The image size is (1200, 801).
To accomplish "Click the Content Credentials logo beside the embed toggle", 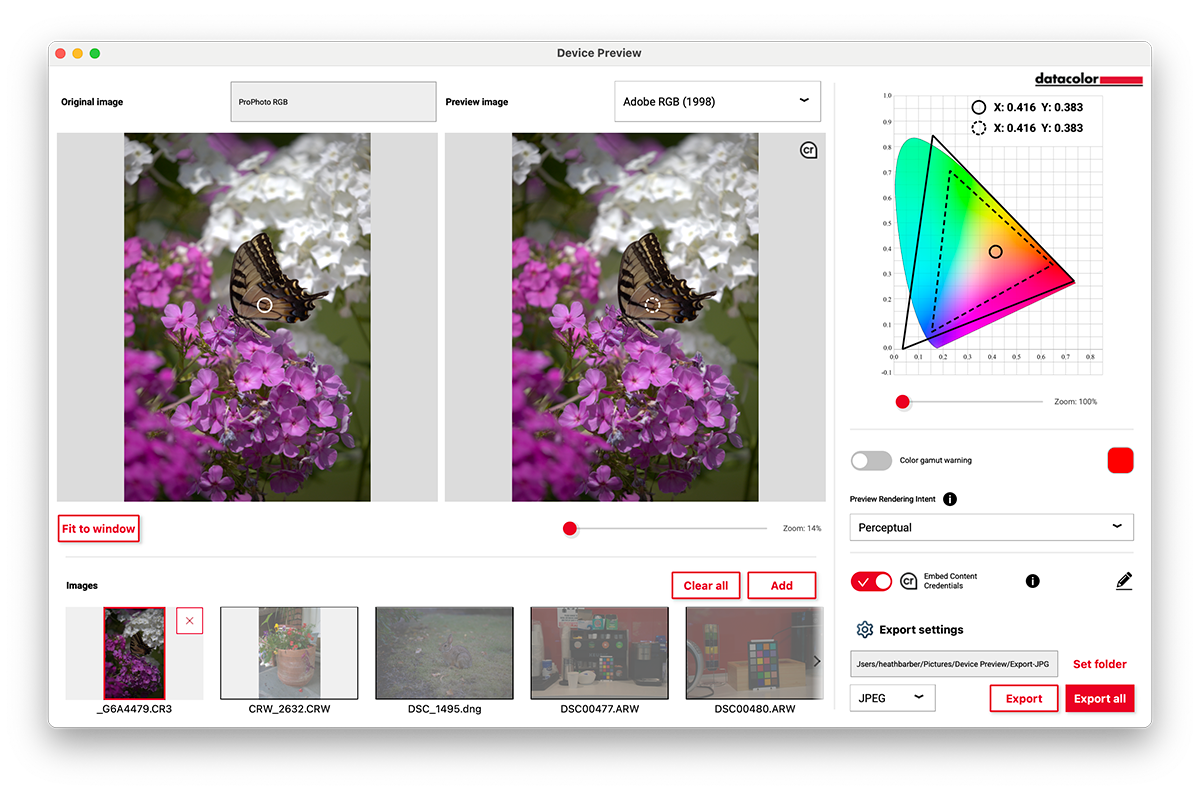I will tap(909, 581).
